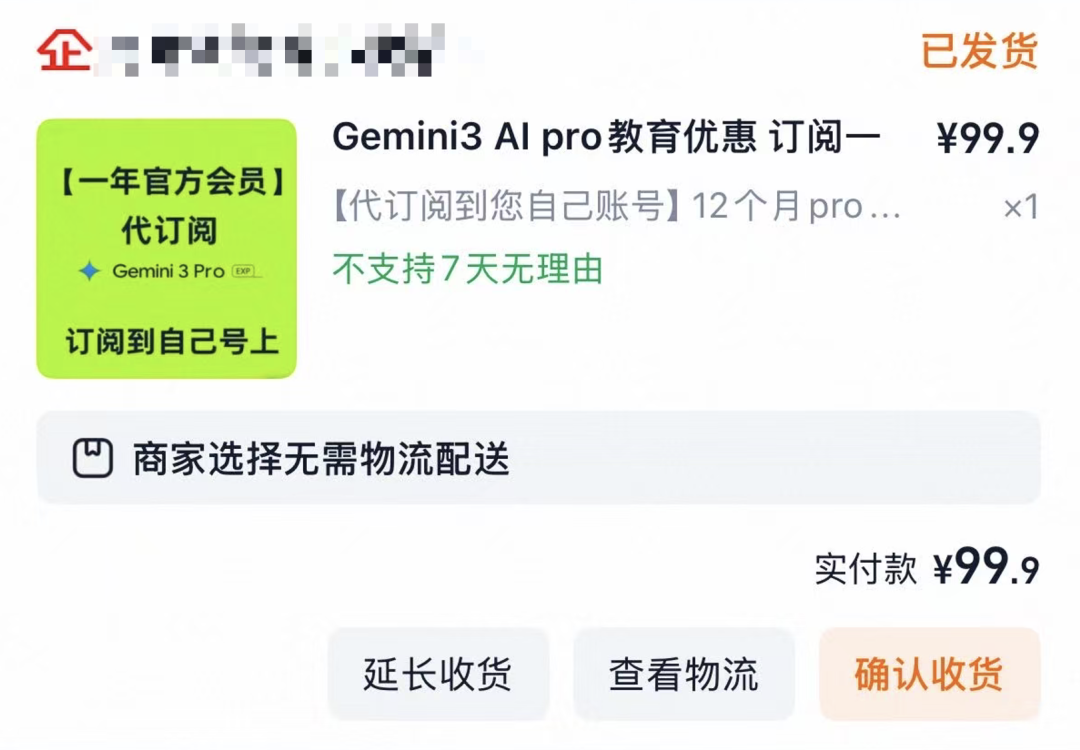
Task: Click the package box icon in logistics bar
Action: 93,458
